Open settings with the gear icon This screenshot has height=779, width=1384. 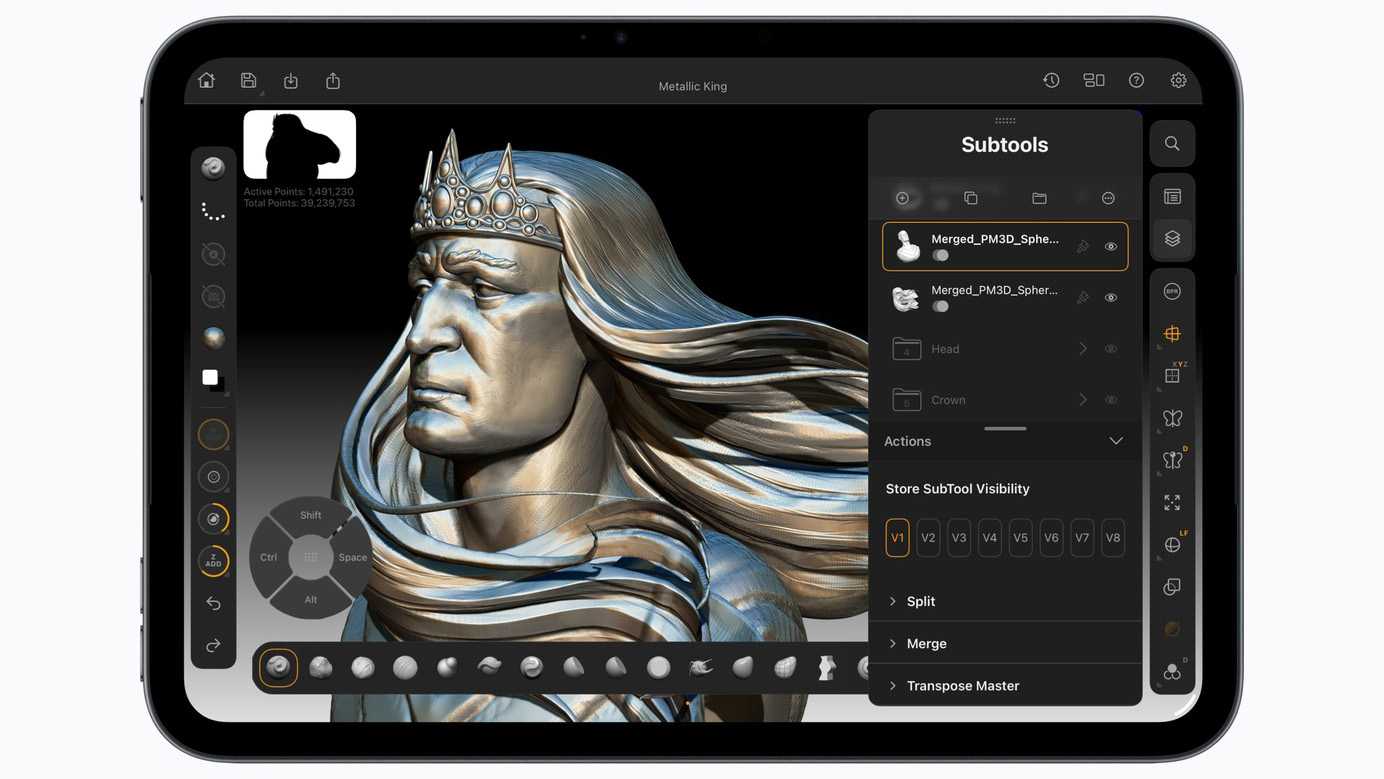(x=1179, y=81)
